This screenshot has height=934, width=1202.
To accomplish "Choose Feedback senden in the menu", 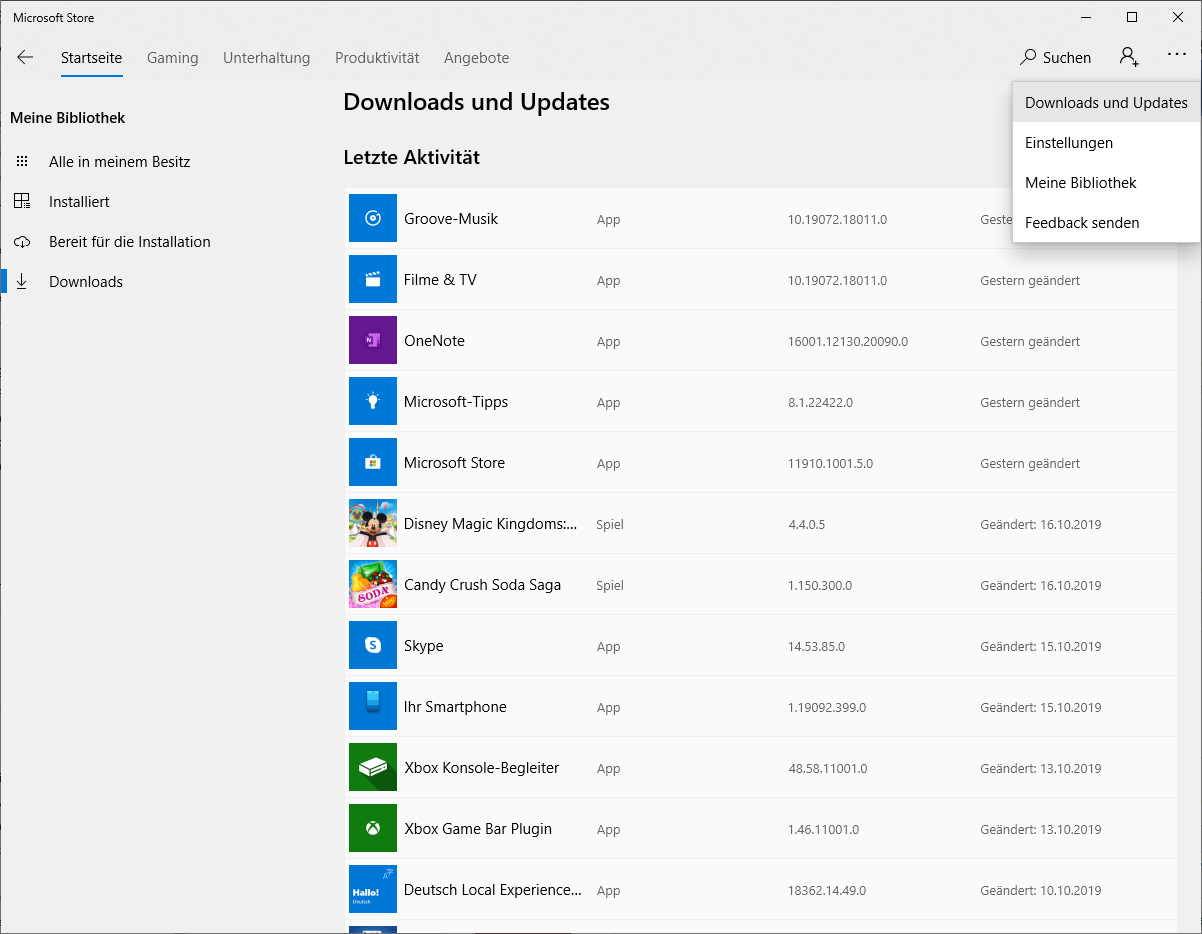I will [x=1106, y=222].
